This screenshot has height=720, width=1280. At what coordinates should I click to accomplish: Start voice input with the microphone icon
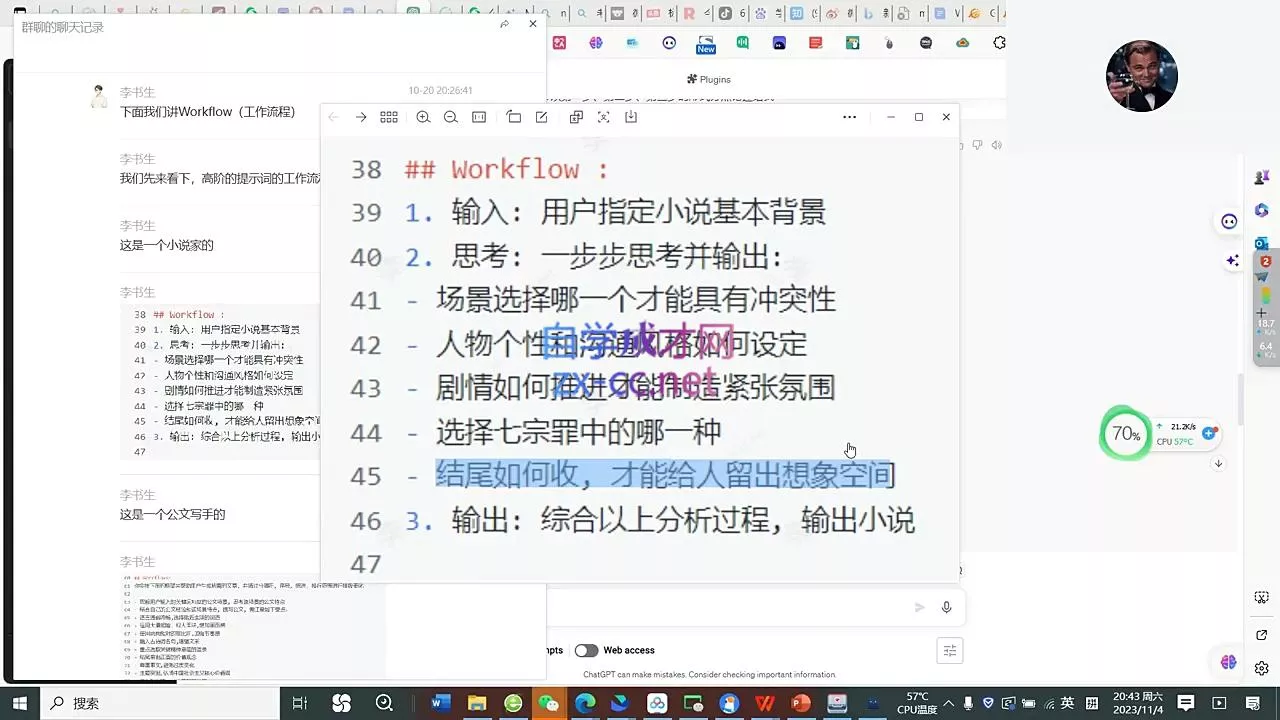[946, 607]
